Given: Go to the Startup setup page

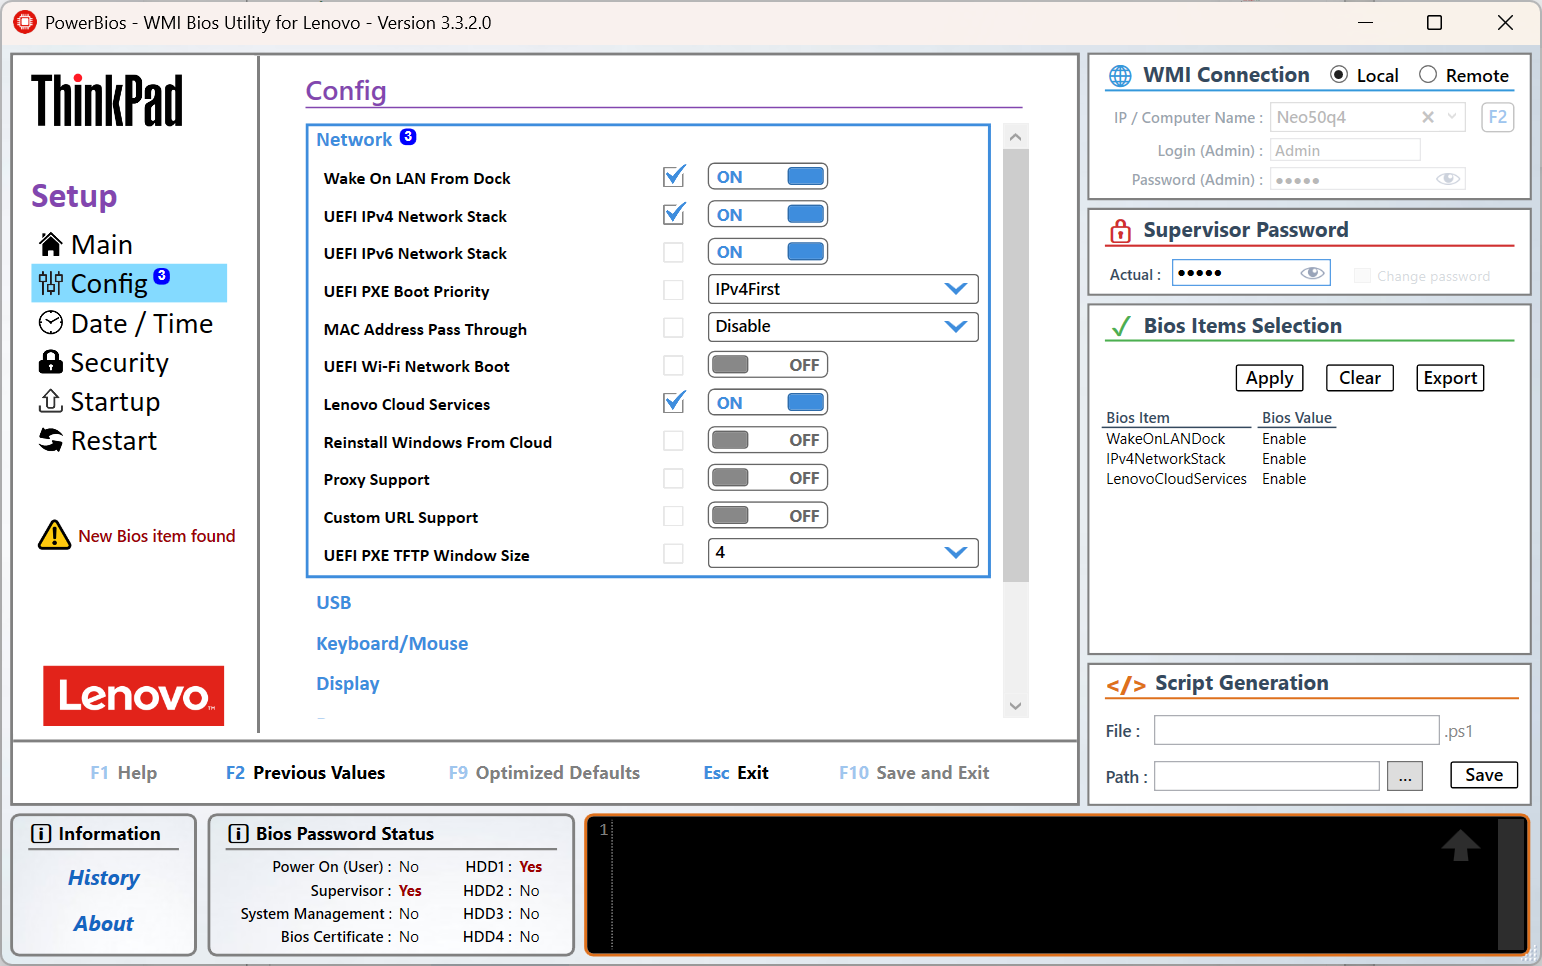Looking at the screenshot, I should pyautogui.click(x=114, y=402).
